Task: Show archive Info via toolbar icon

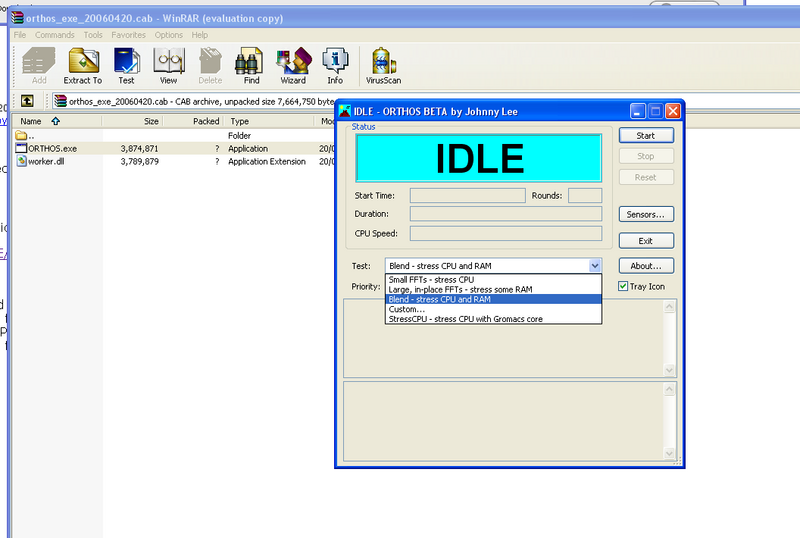Action: point(335,65)
